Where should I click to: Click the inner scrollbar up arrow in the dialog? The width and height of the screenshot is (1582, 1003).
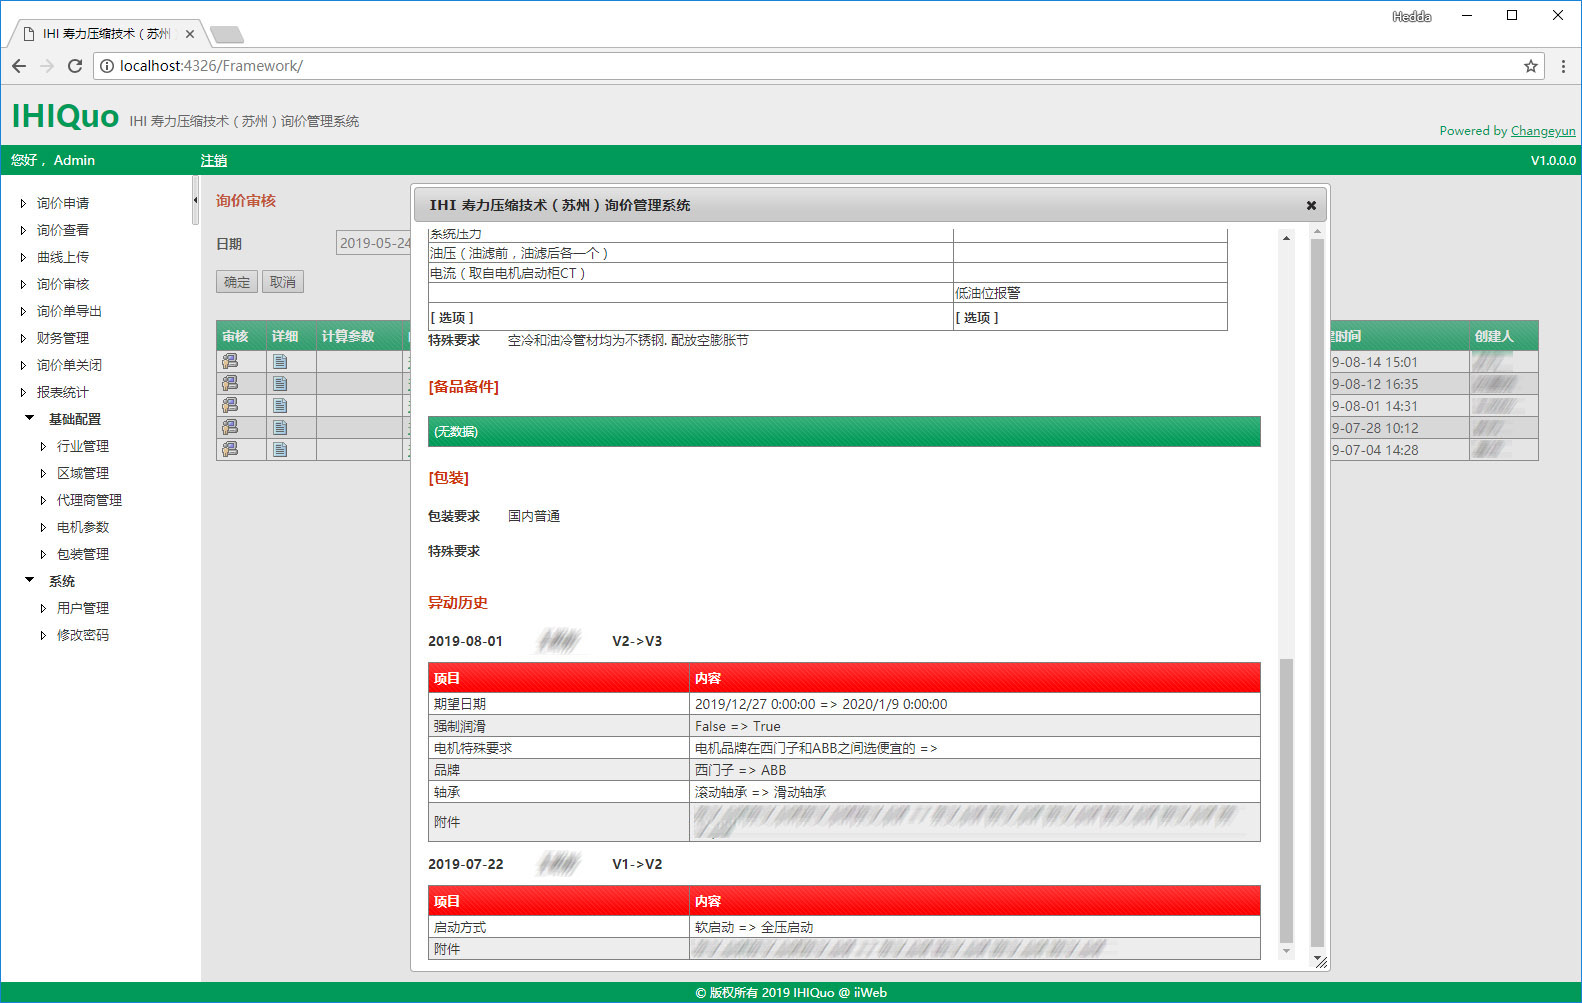tap(1286, 238)
